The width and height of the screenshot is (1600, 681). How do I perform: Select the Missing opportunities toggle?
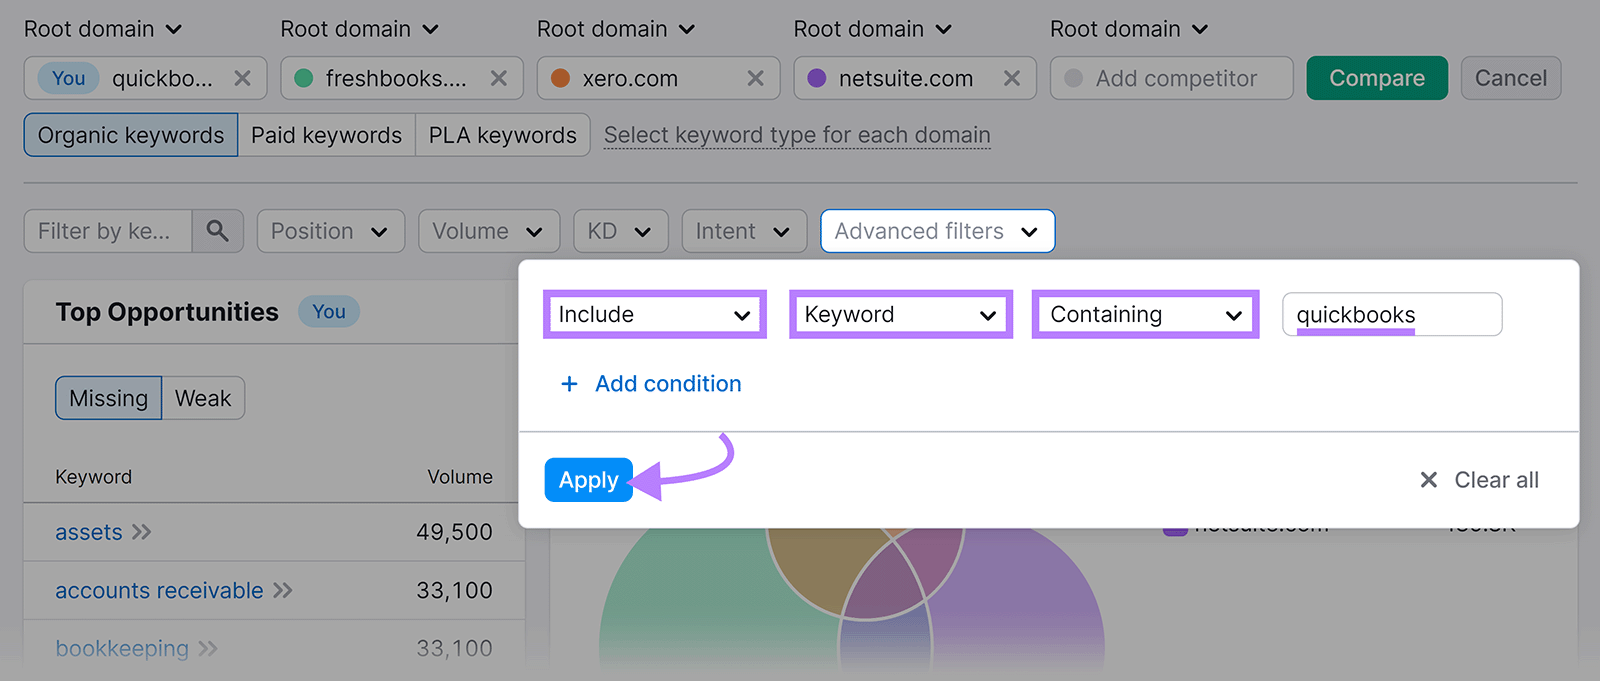108,398
